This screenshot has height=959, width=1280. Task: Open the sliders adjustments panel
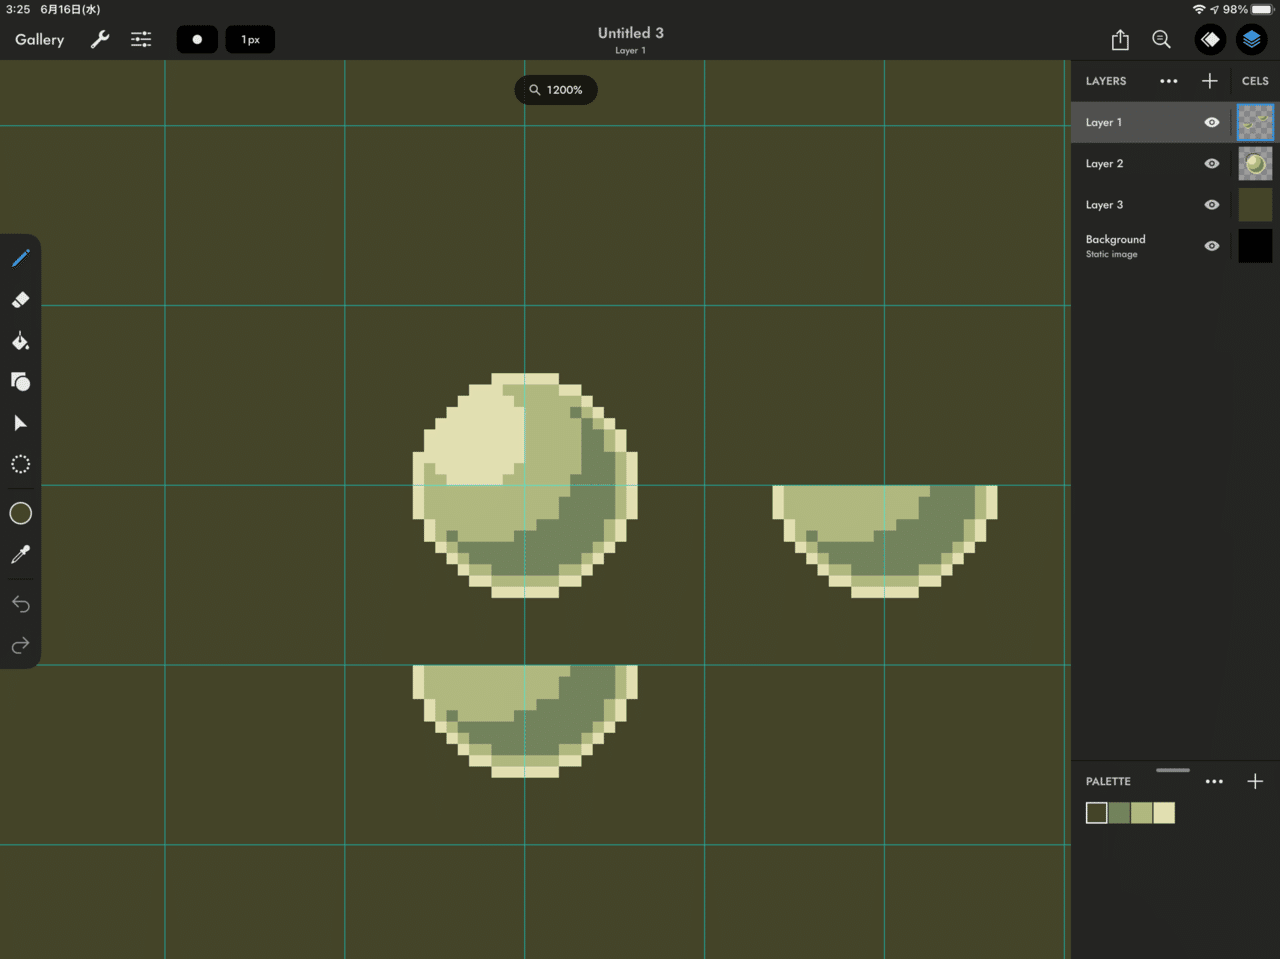tap(141, 39)
